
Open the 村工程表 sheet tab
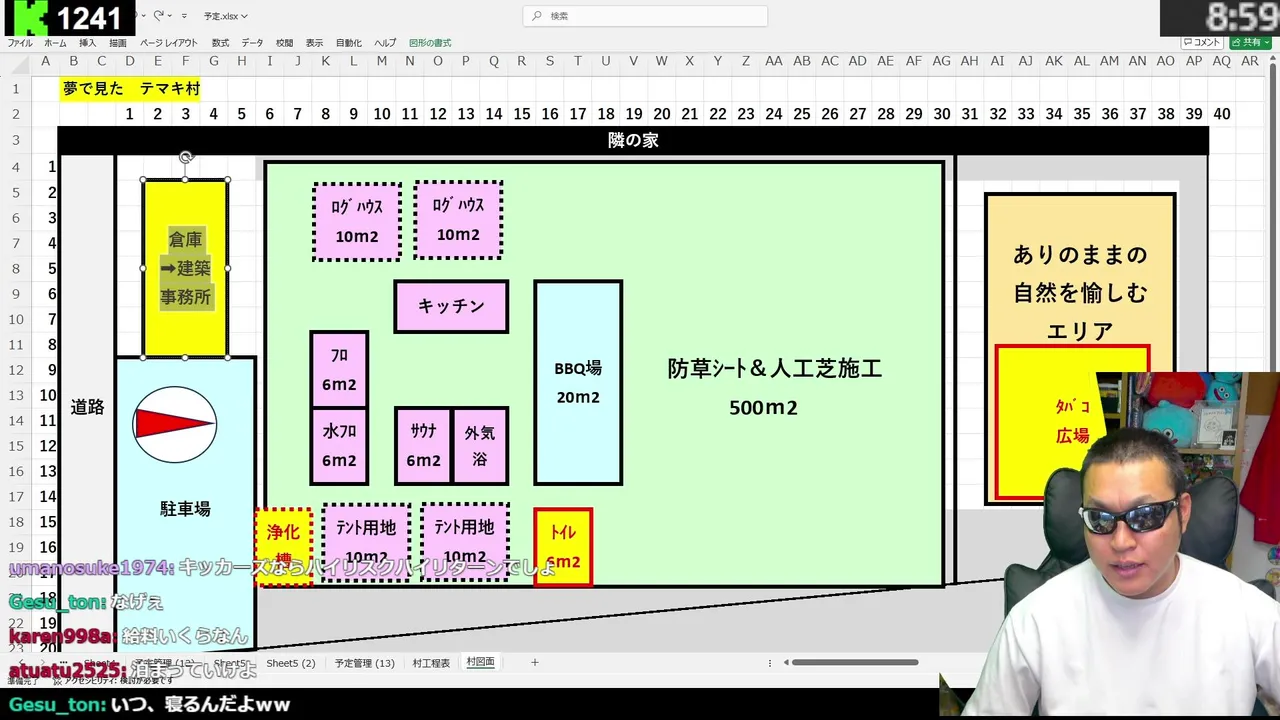coord(431,663)
